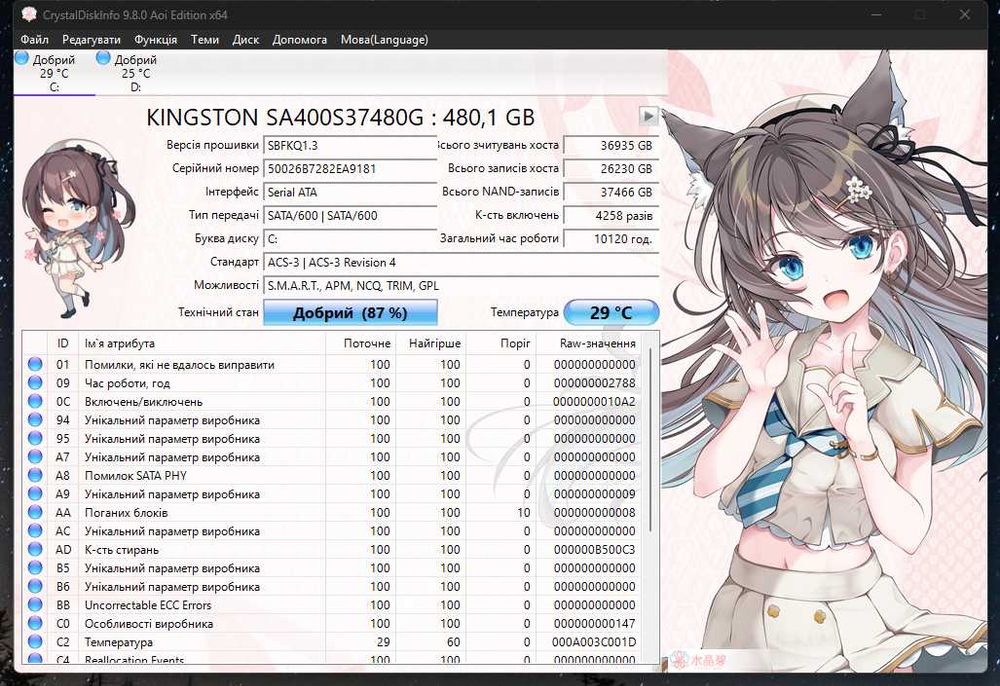The height and width of the screenshot is (686, 1000).
Task: Click the power on hours 10120 год.
Action: pos(611,239)
